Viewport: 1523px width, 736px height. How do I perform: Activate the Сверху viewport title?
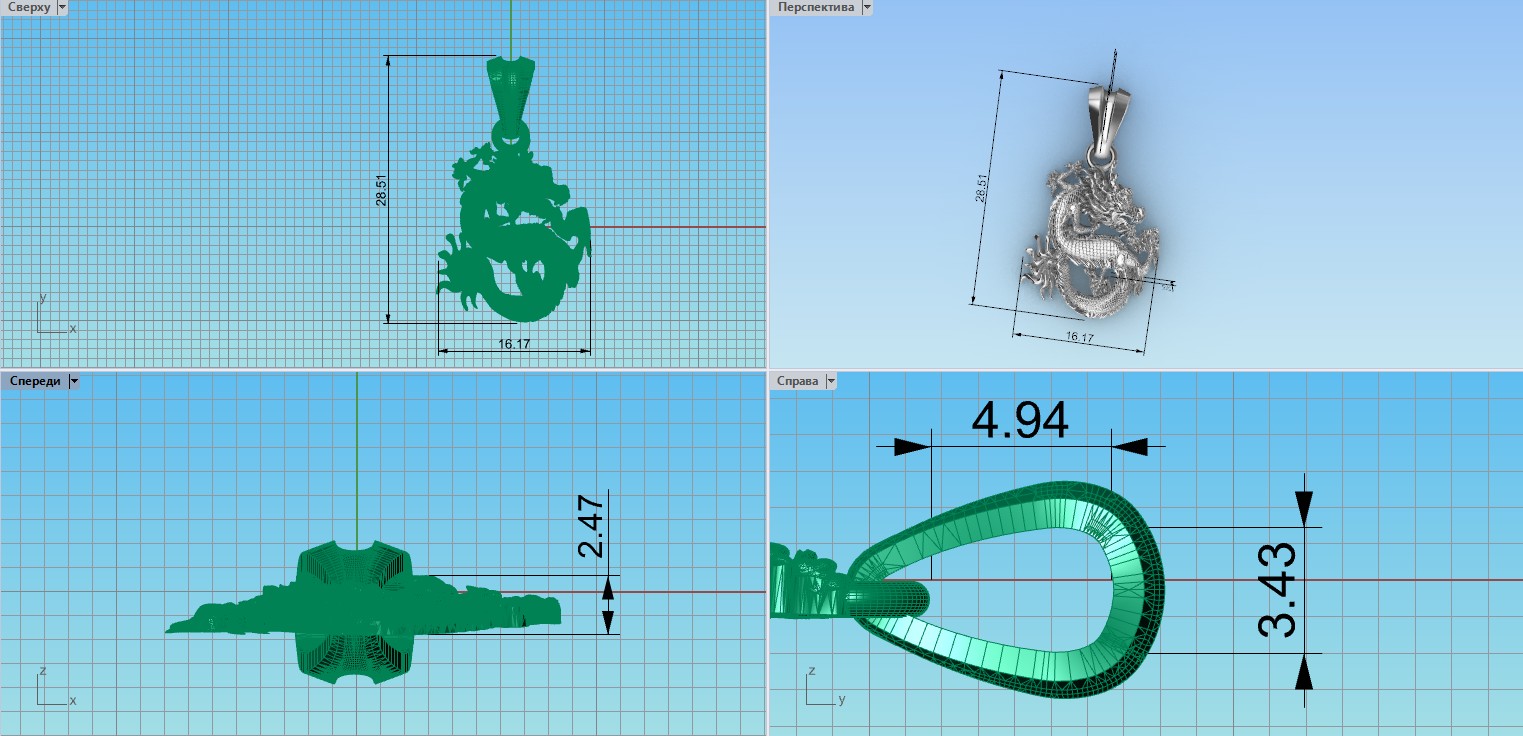28,7
